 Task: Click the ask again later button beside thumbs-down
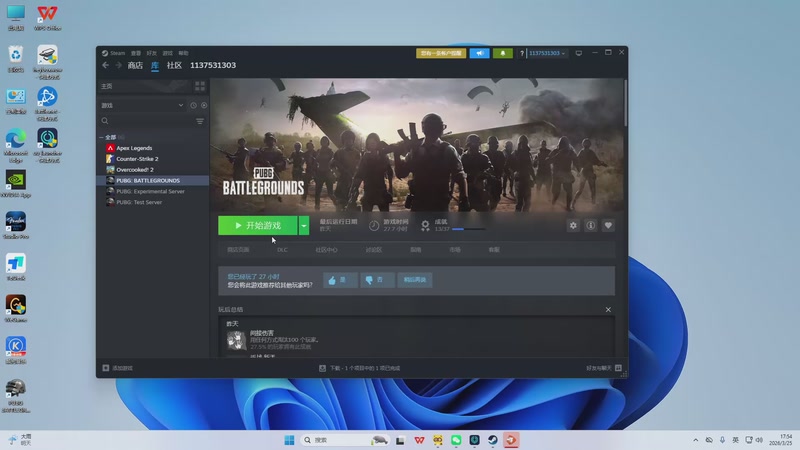(415, 280)
